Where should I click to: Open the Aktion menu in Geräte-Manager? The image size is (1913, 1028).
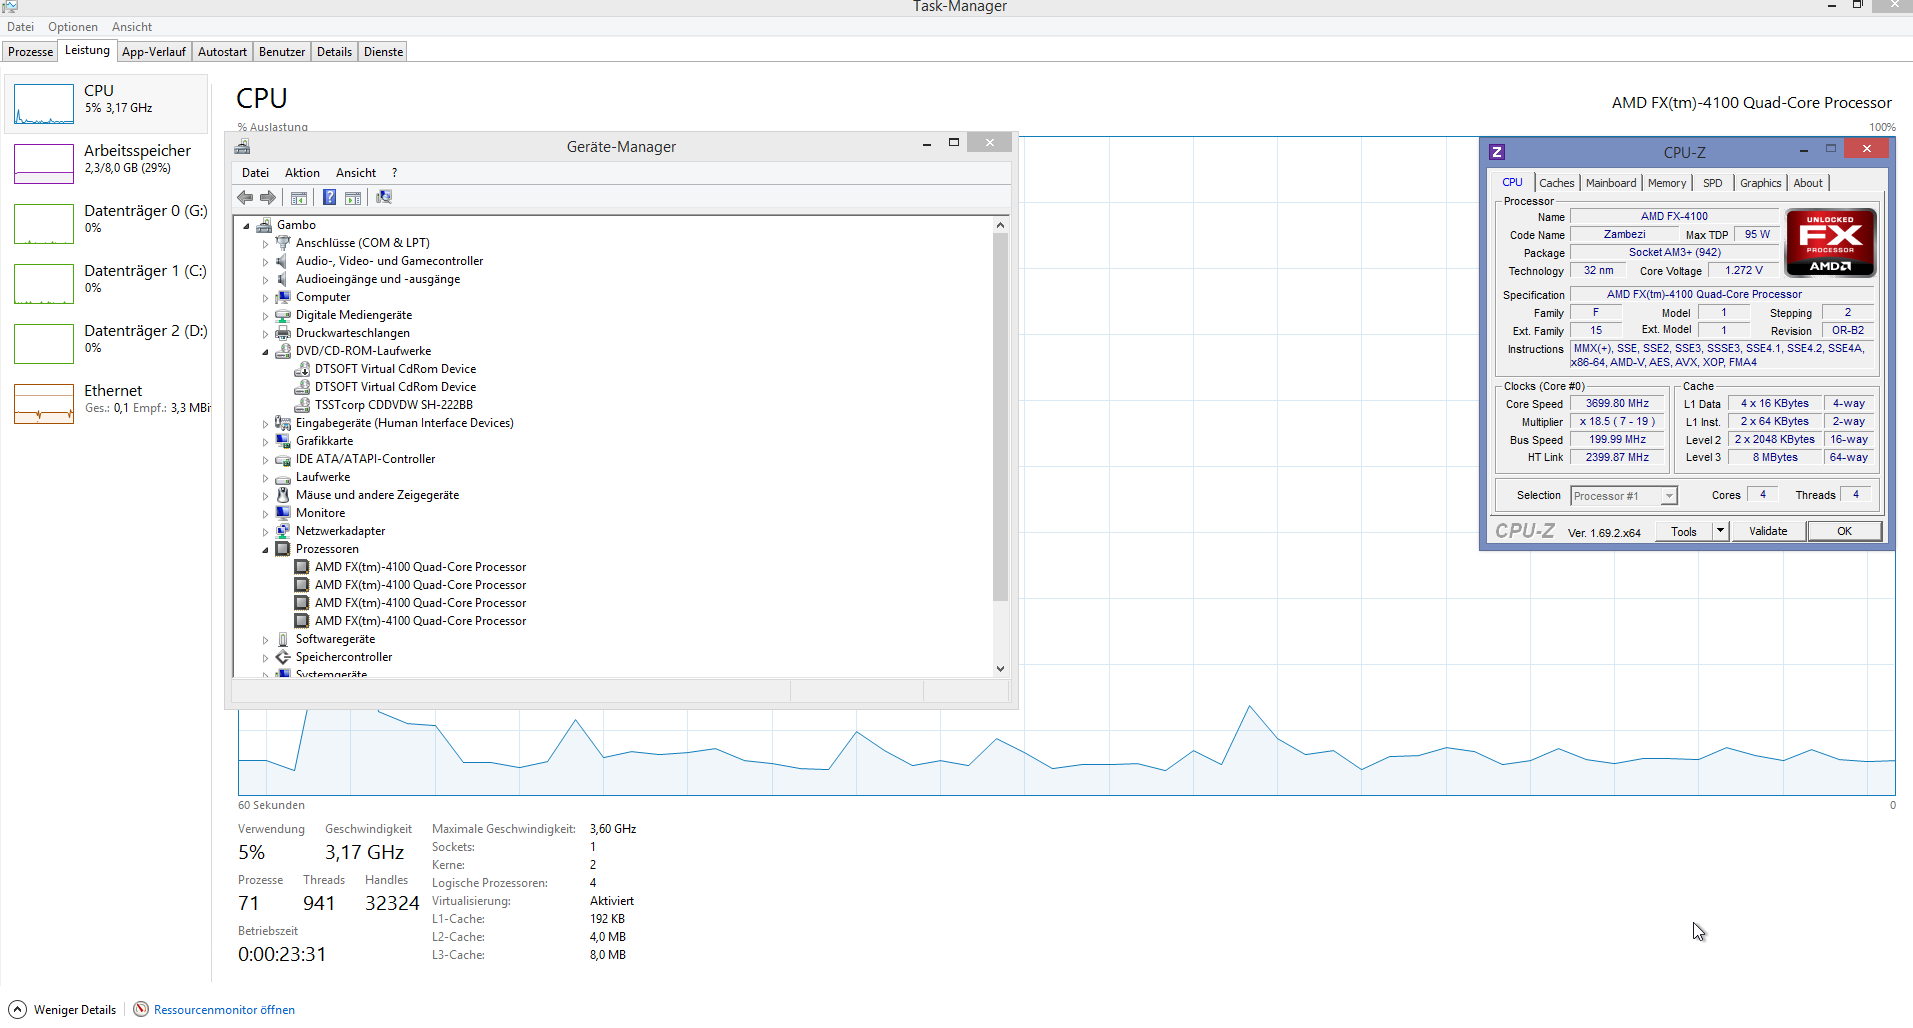click(x=302, y=173)
